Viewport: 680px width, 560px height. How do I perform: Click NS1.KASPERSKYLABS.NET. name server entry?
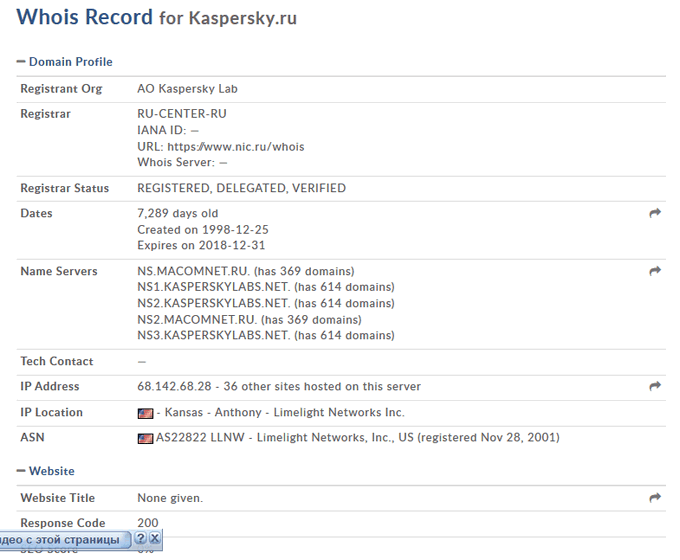[213, 287]
